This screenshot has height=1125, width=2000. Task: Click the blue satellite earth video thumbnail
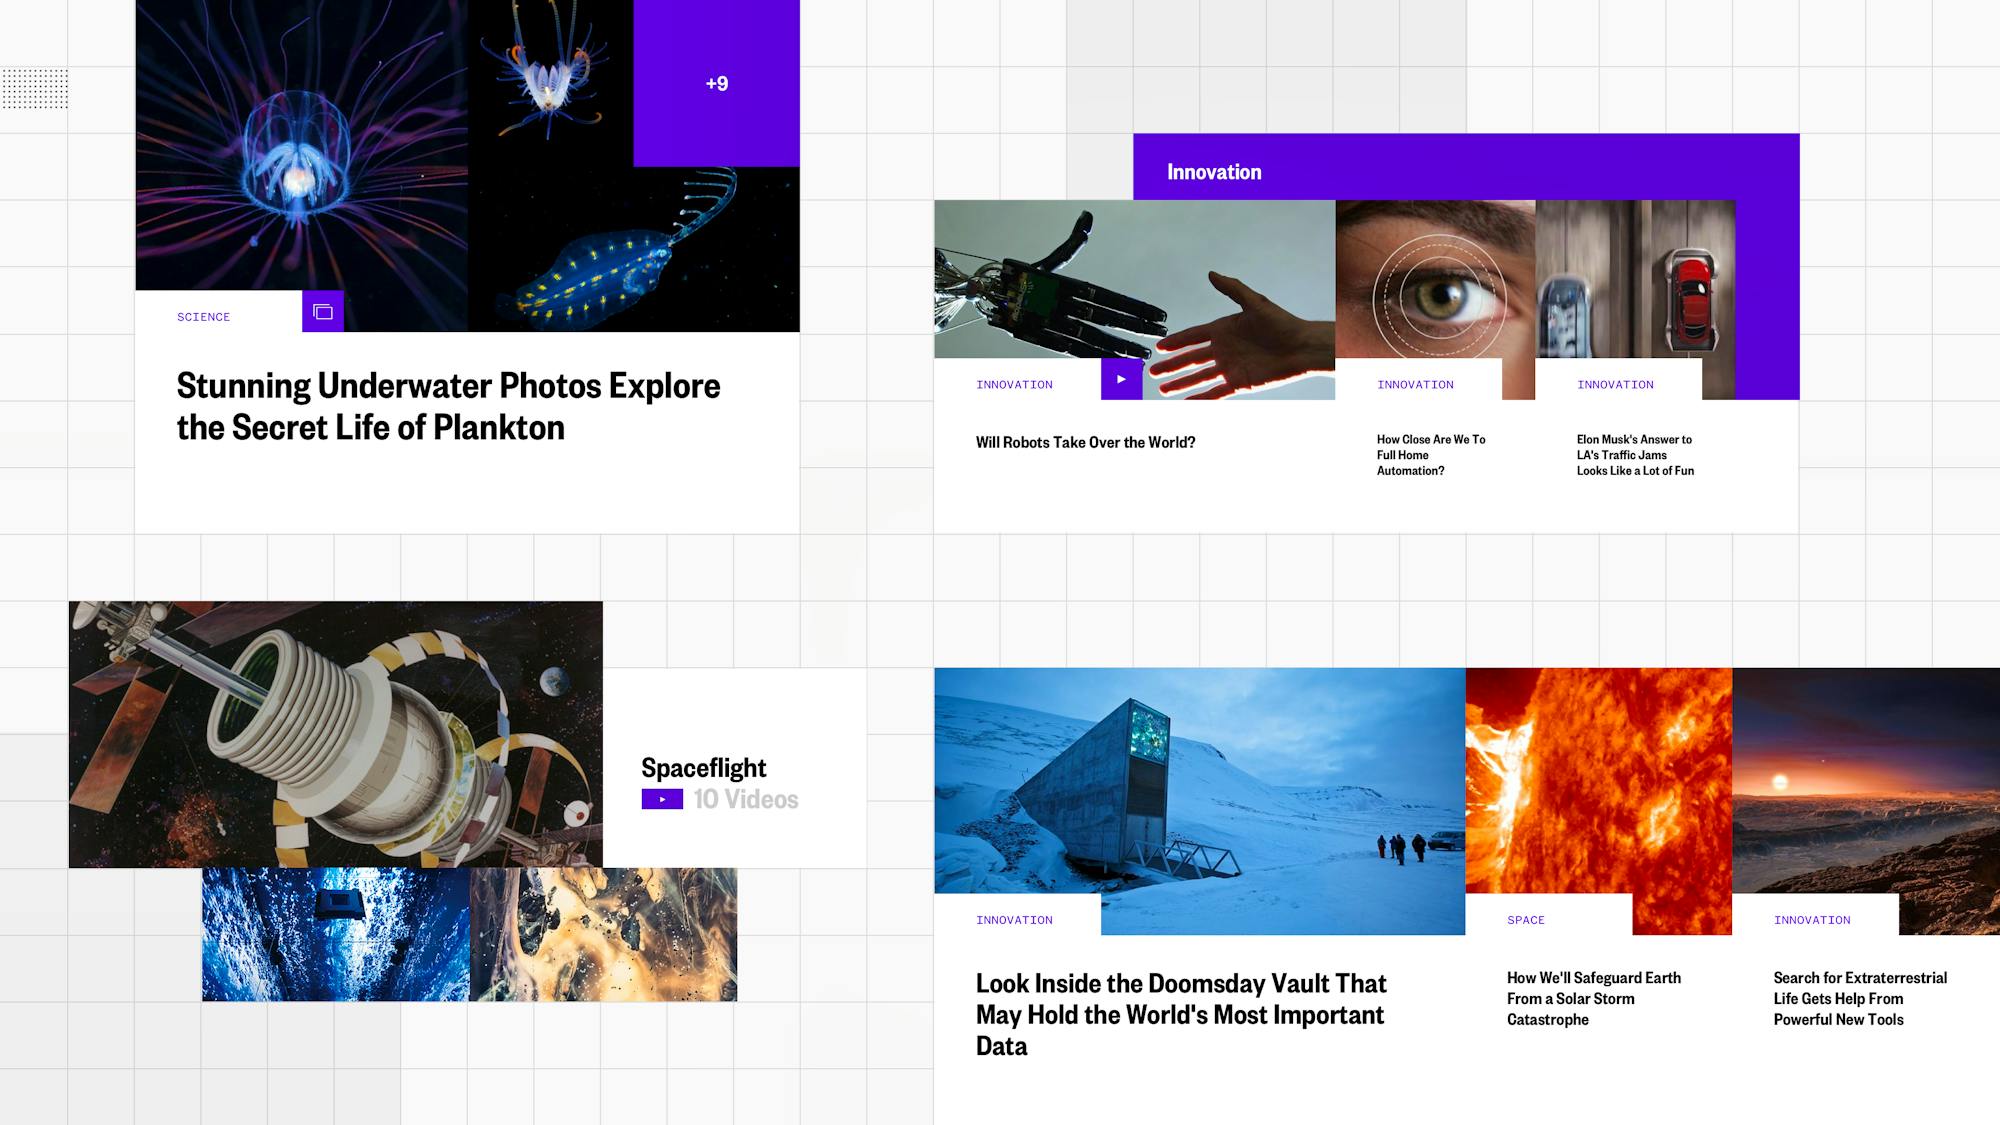[x=335, y=934]
